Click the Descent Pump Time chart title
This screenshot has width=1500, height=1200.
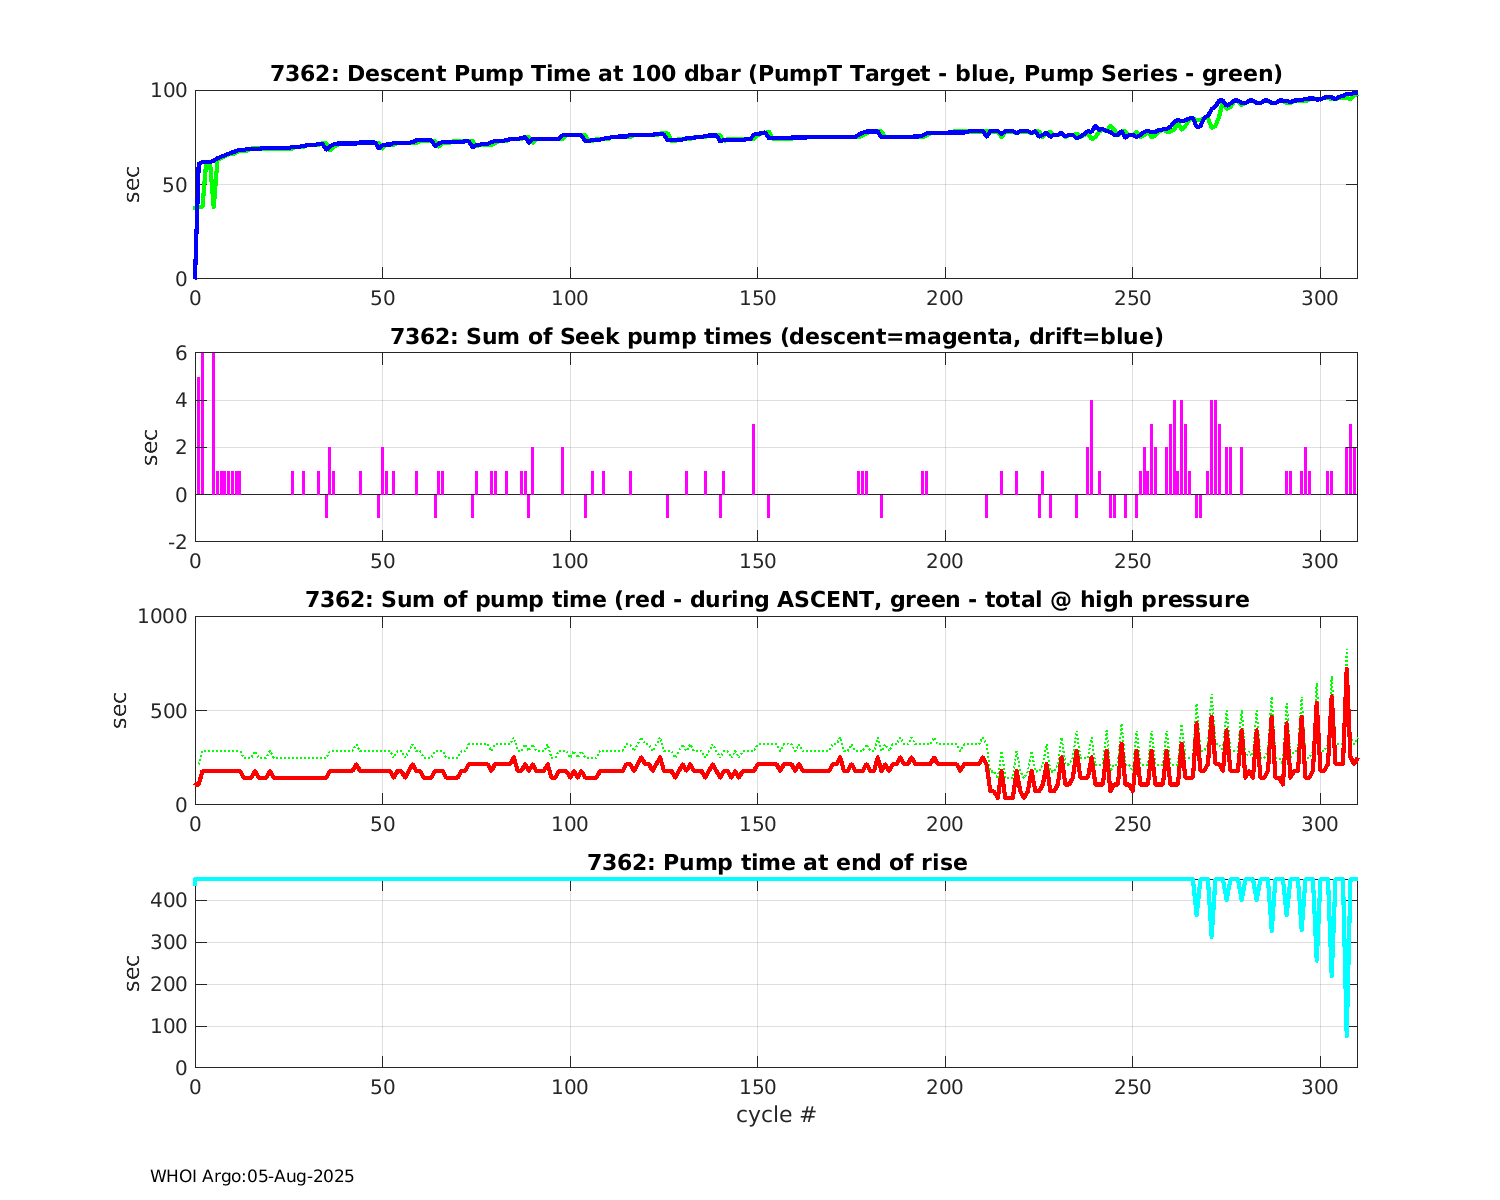pos(776,74)
